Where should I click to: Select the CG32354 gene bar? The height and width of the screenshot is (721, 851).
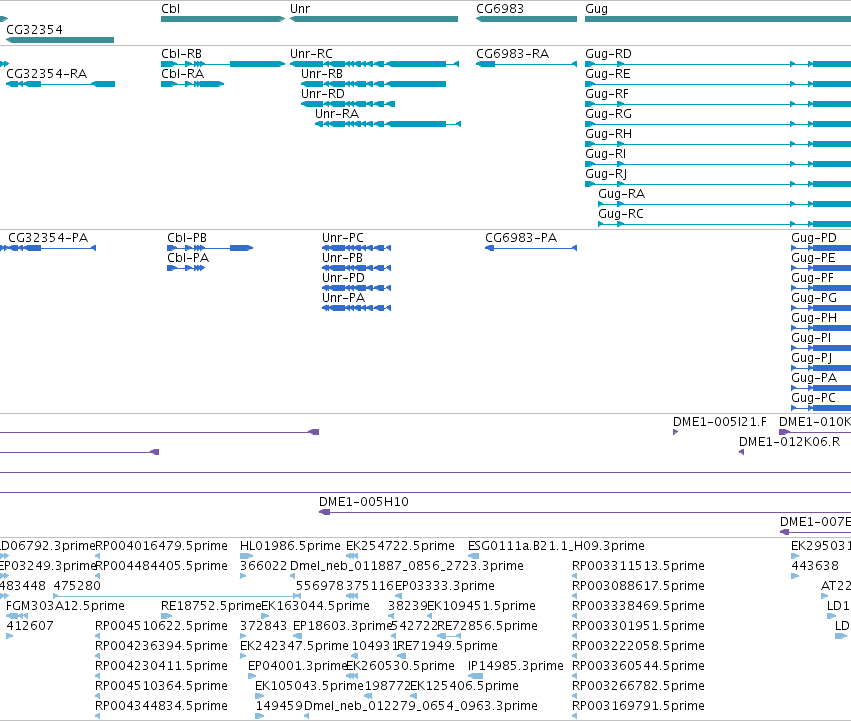point(60,40)
